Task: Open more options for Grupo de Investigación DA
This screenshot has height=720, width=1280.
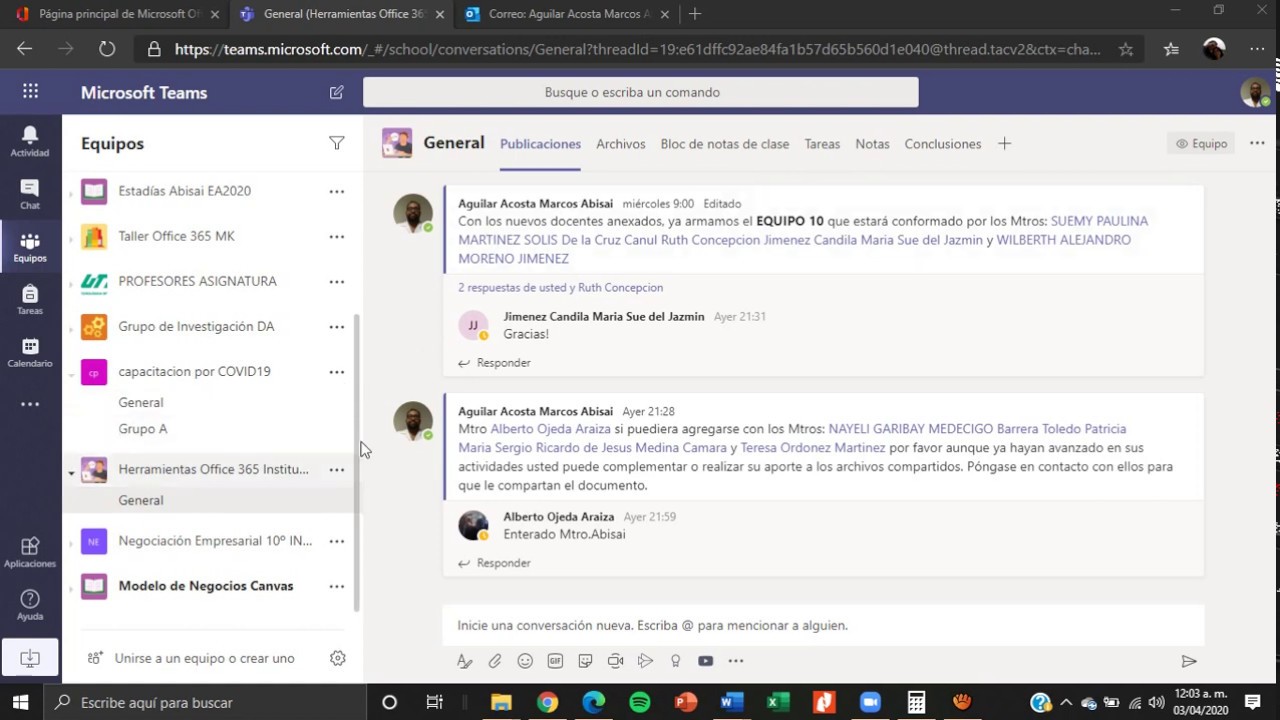Action: pyautogui.click(x=337, y=327)
